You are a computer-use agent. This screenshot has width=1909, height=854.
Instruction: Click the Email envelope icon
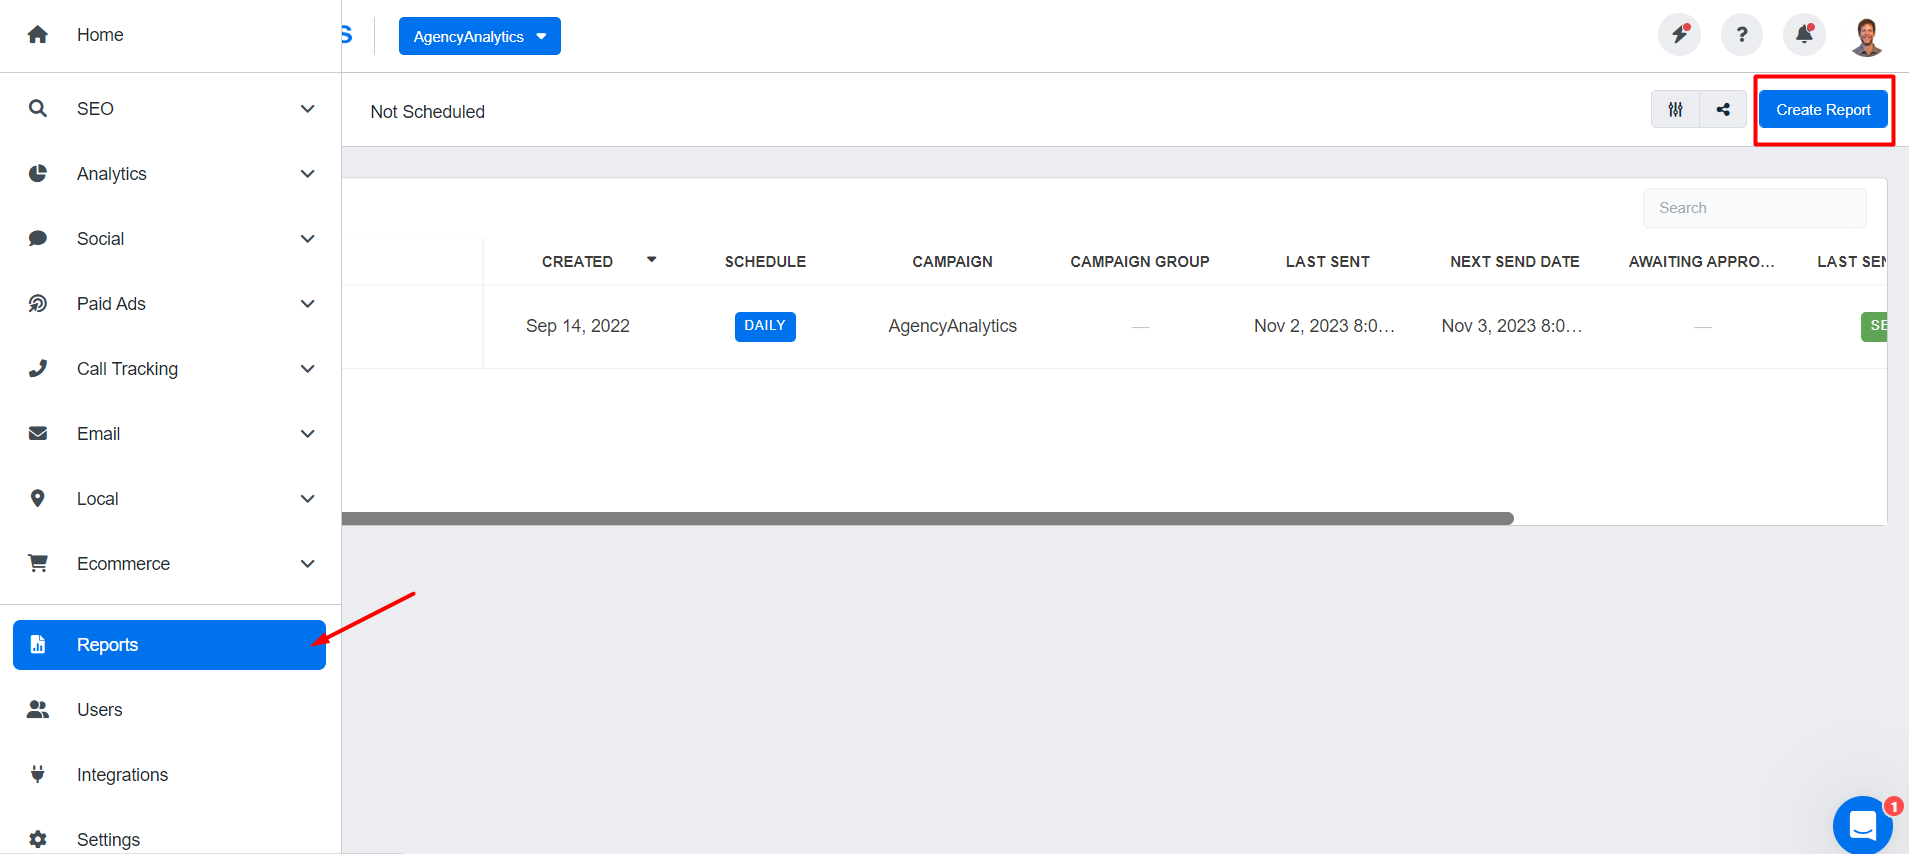pyautogui.click(x=38, y=433)
